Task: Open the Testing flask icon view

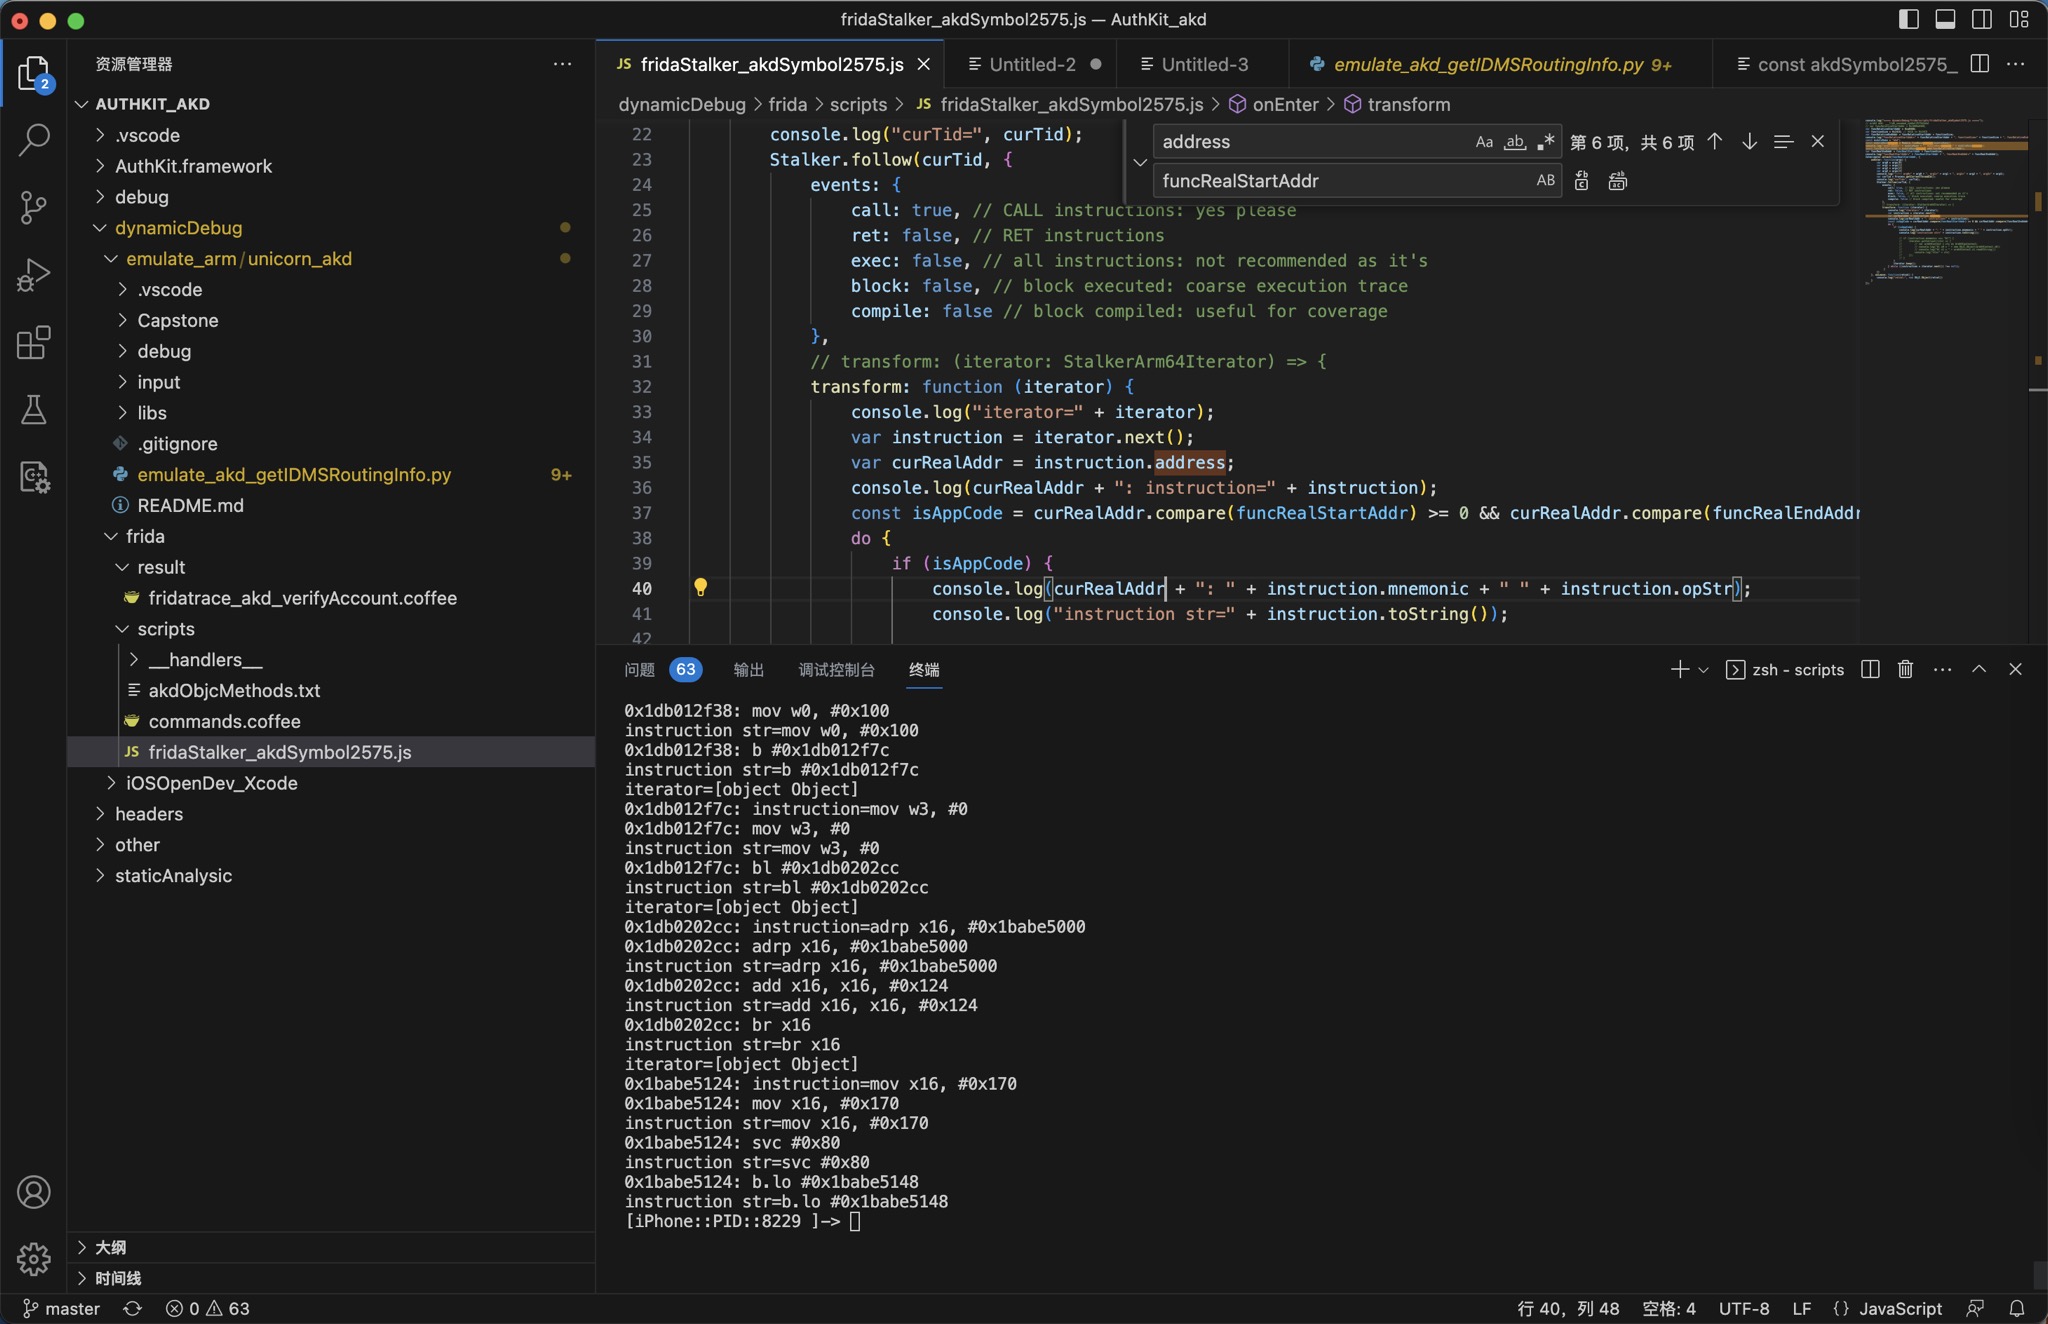Action: pyautogui.click(x=33, y=409)
